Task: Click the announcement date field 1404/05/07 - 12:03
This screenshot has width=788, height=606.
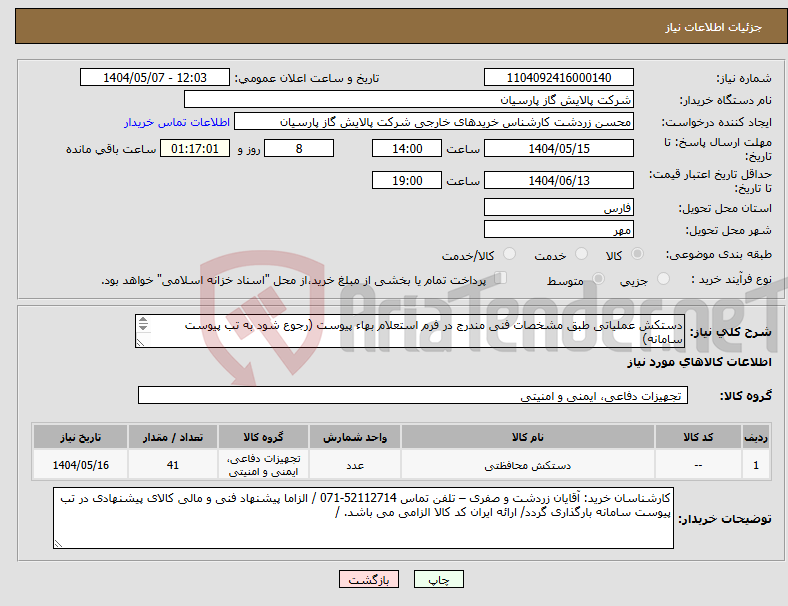Action: 155,77
